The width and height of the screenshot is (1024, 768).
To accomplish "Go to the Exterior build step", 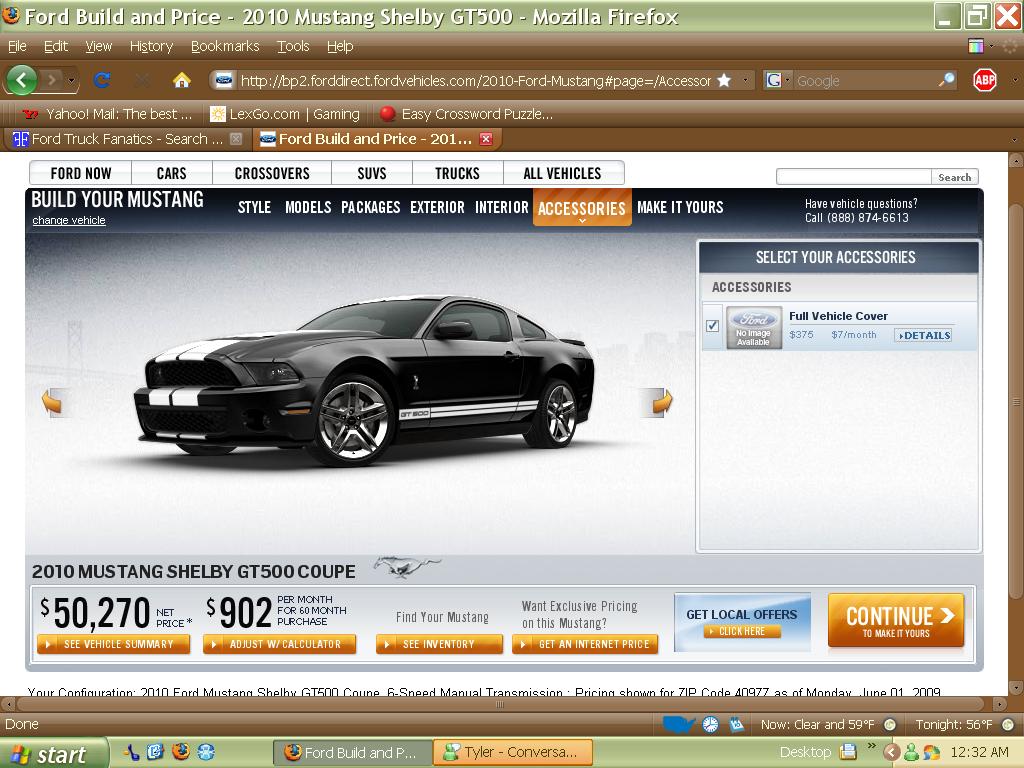I will coord(437,208).
